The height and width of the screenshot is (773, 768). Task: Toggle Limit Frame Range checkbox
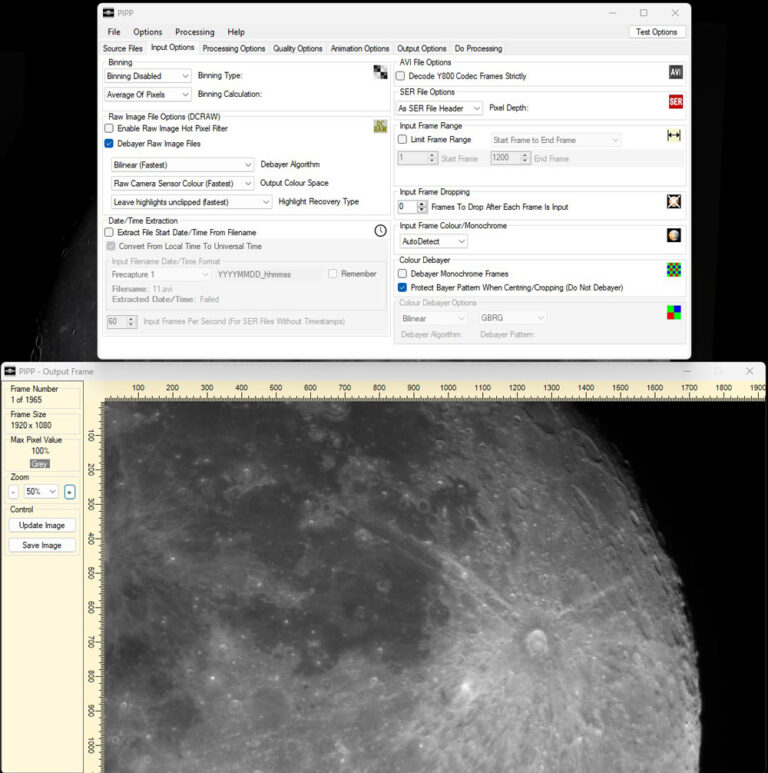(x=402, y=140)
